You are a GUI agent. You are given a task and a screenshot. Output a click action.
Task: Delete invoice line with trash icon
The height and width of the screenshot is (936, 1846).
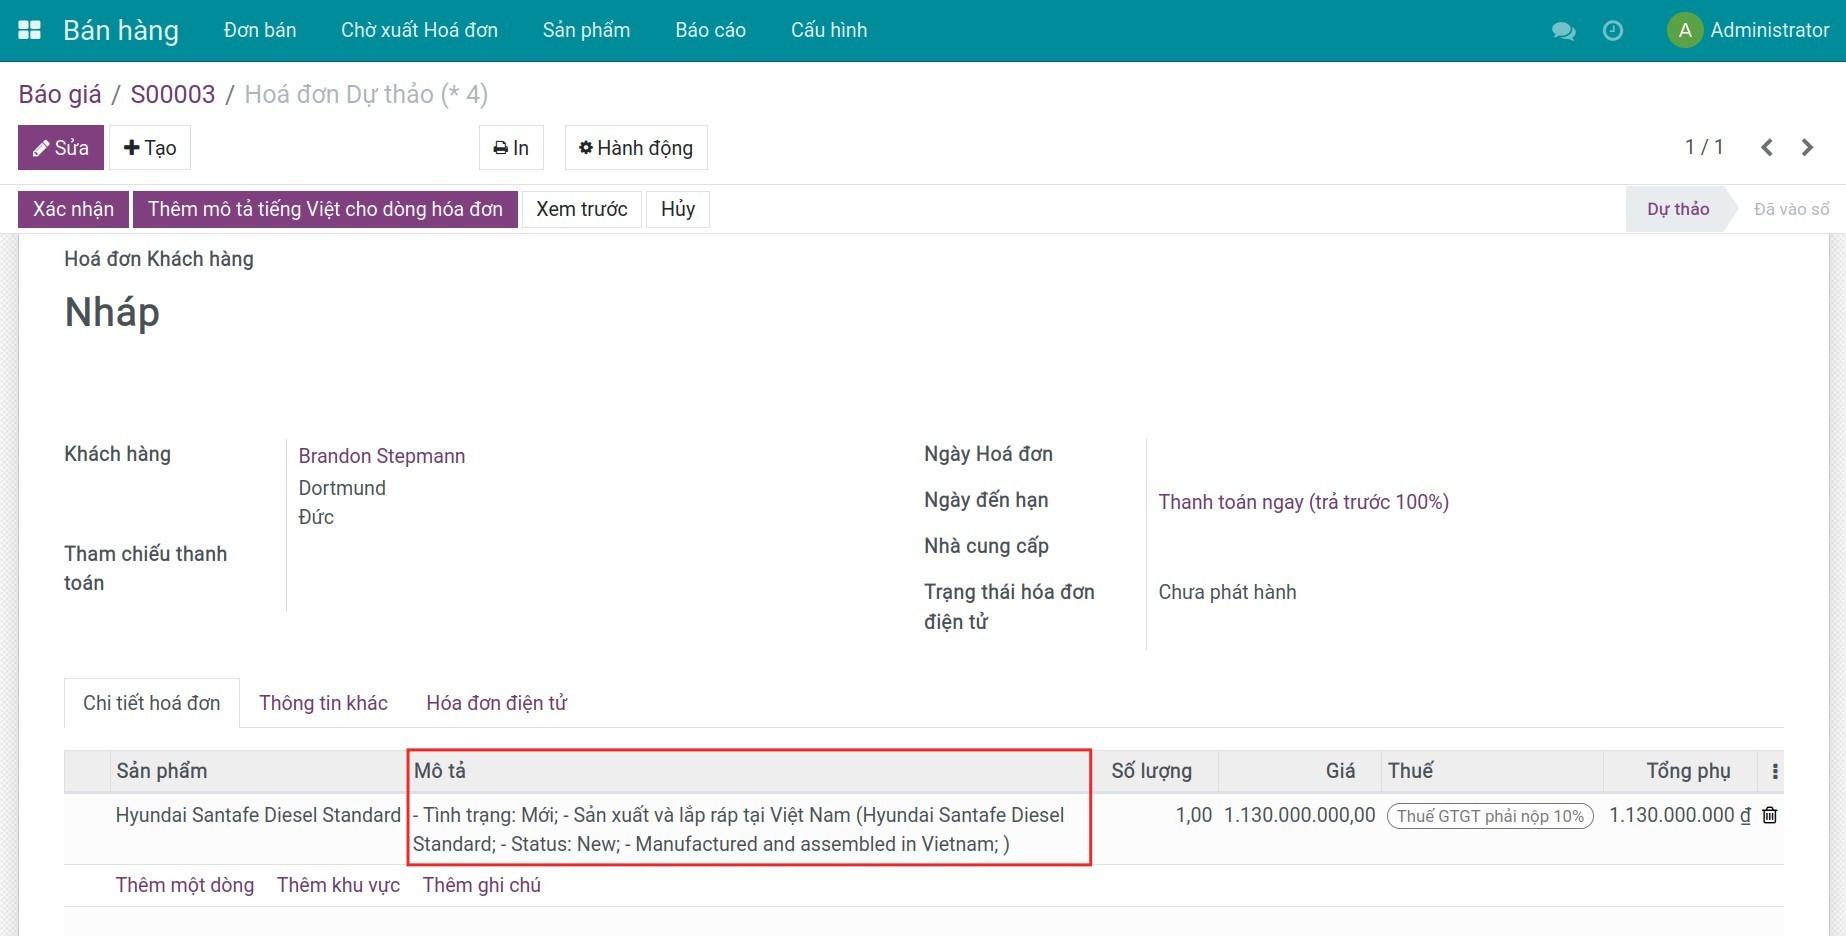[1769, 815]
